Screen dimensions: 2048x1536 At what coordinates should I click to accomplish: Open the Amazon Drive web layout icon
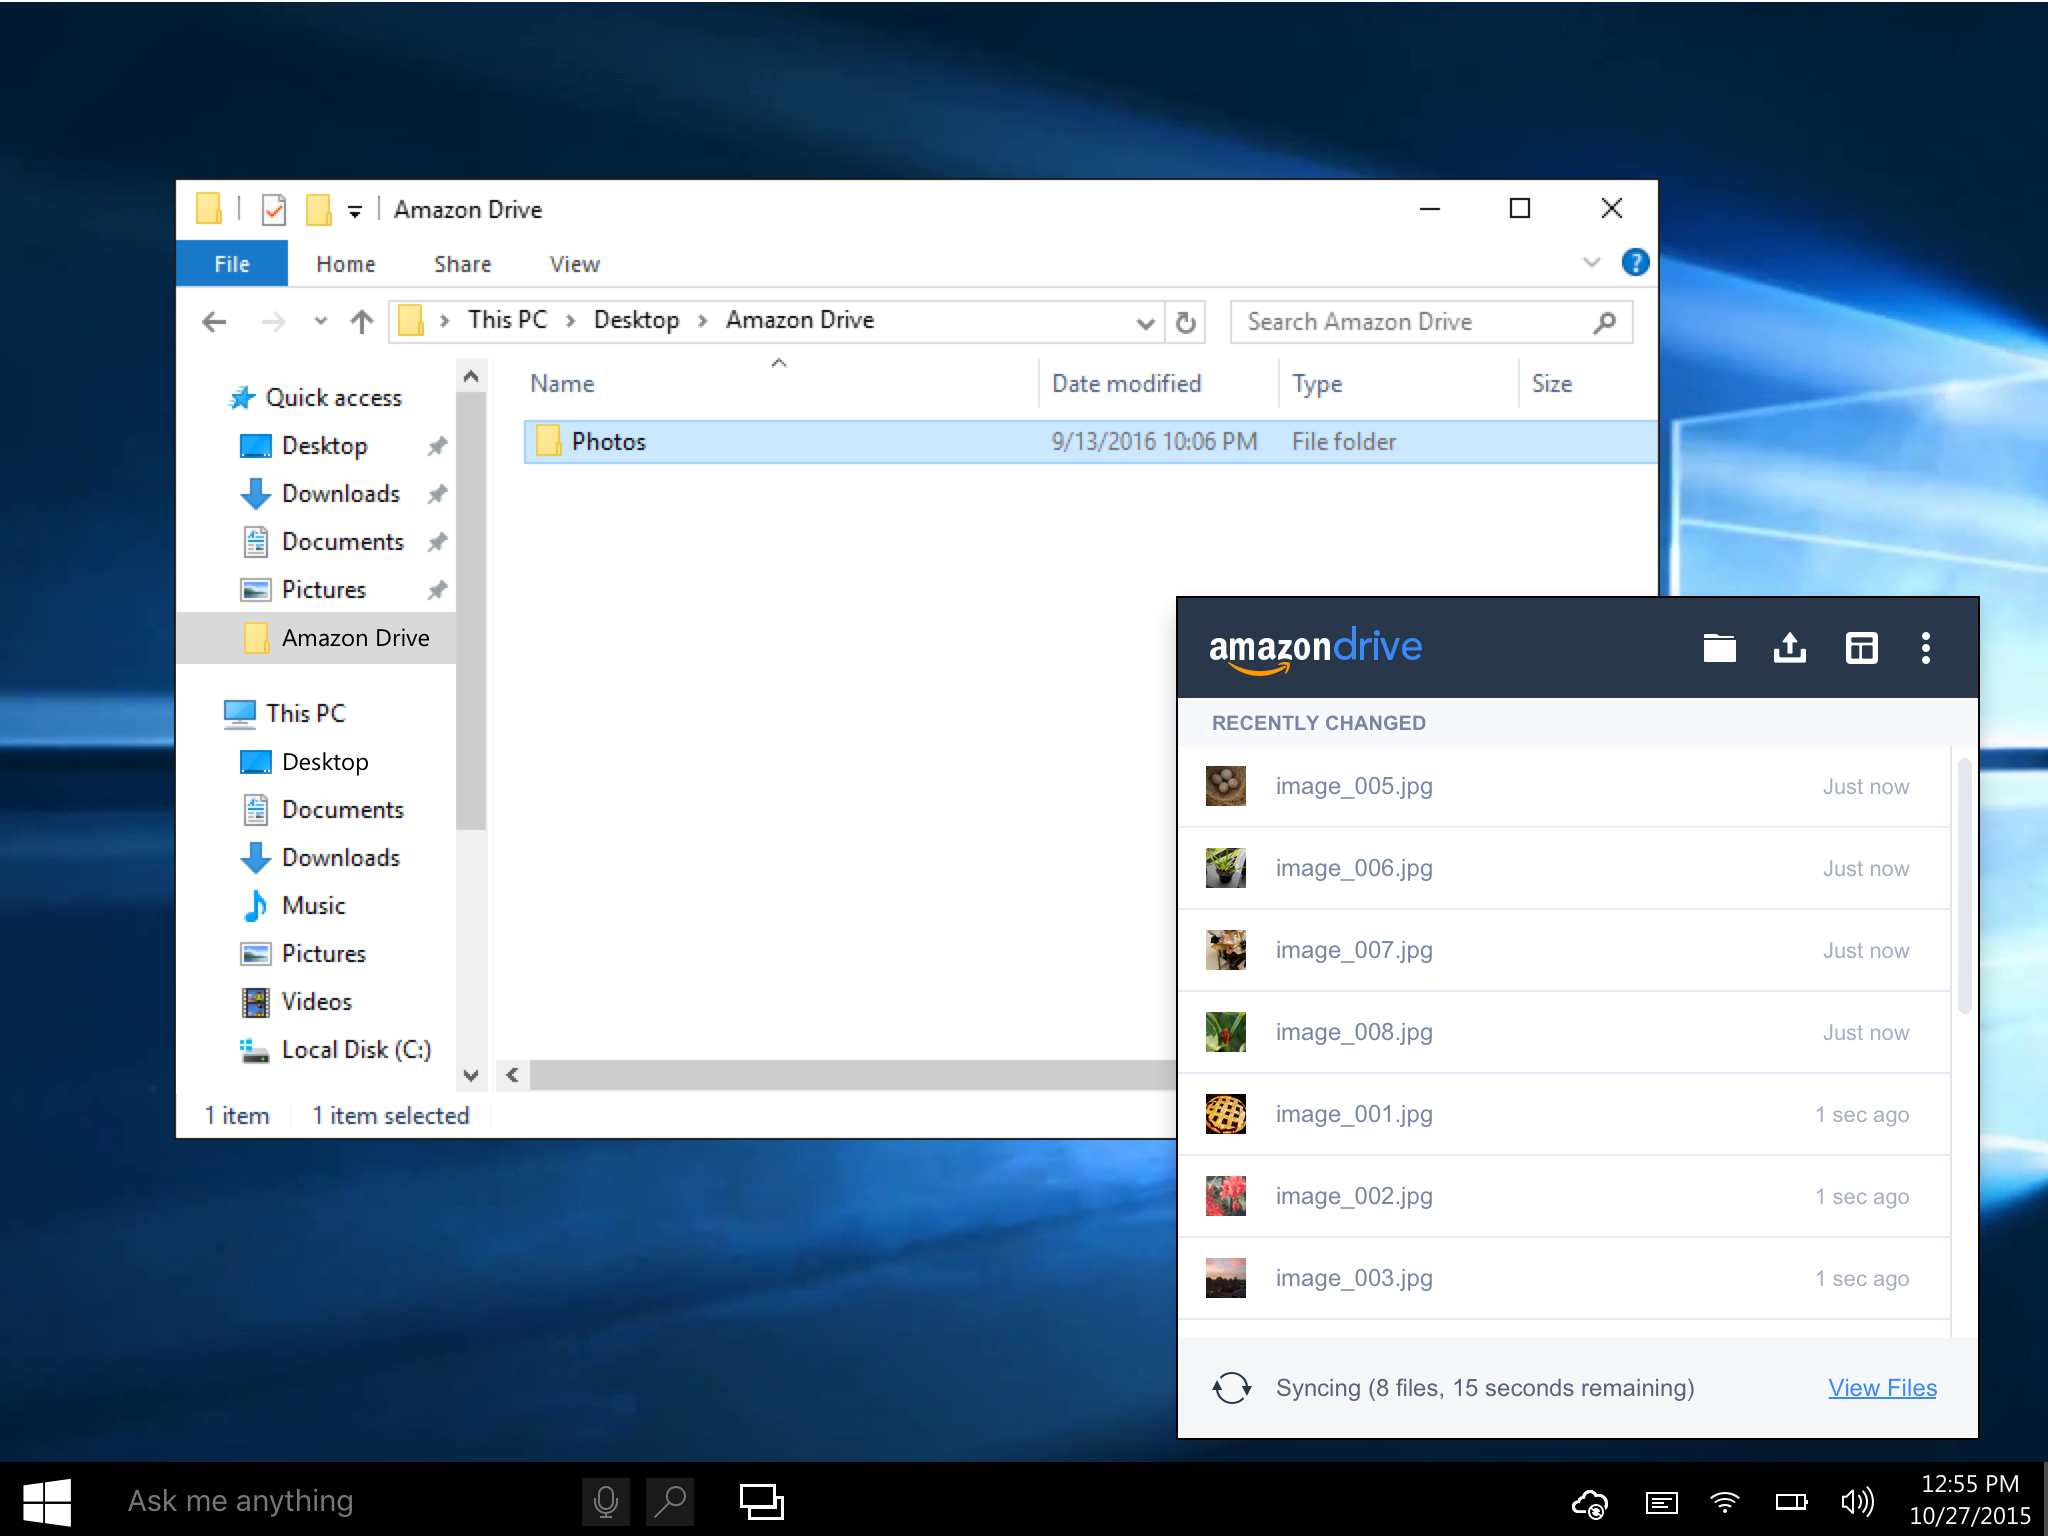(x=1860, y=648)
